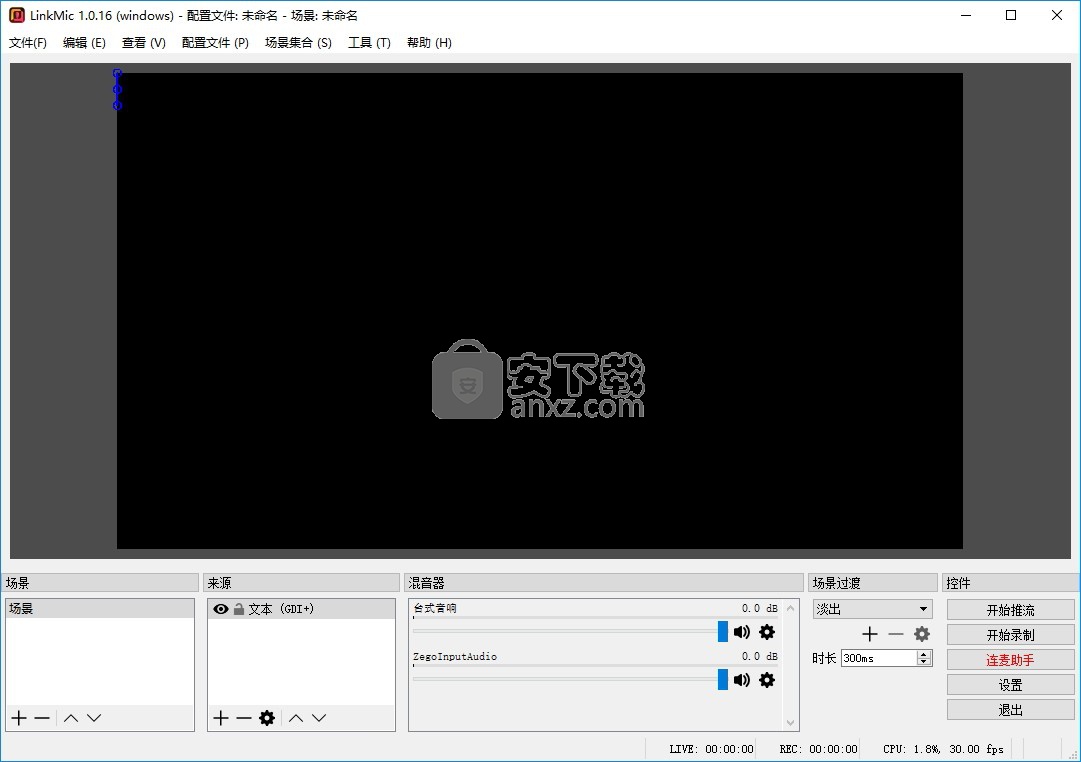The image size is (1081, 762).
Task: Remove scene transition with minus icon
Action: (x=896, y=634)
